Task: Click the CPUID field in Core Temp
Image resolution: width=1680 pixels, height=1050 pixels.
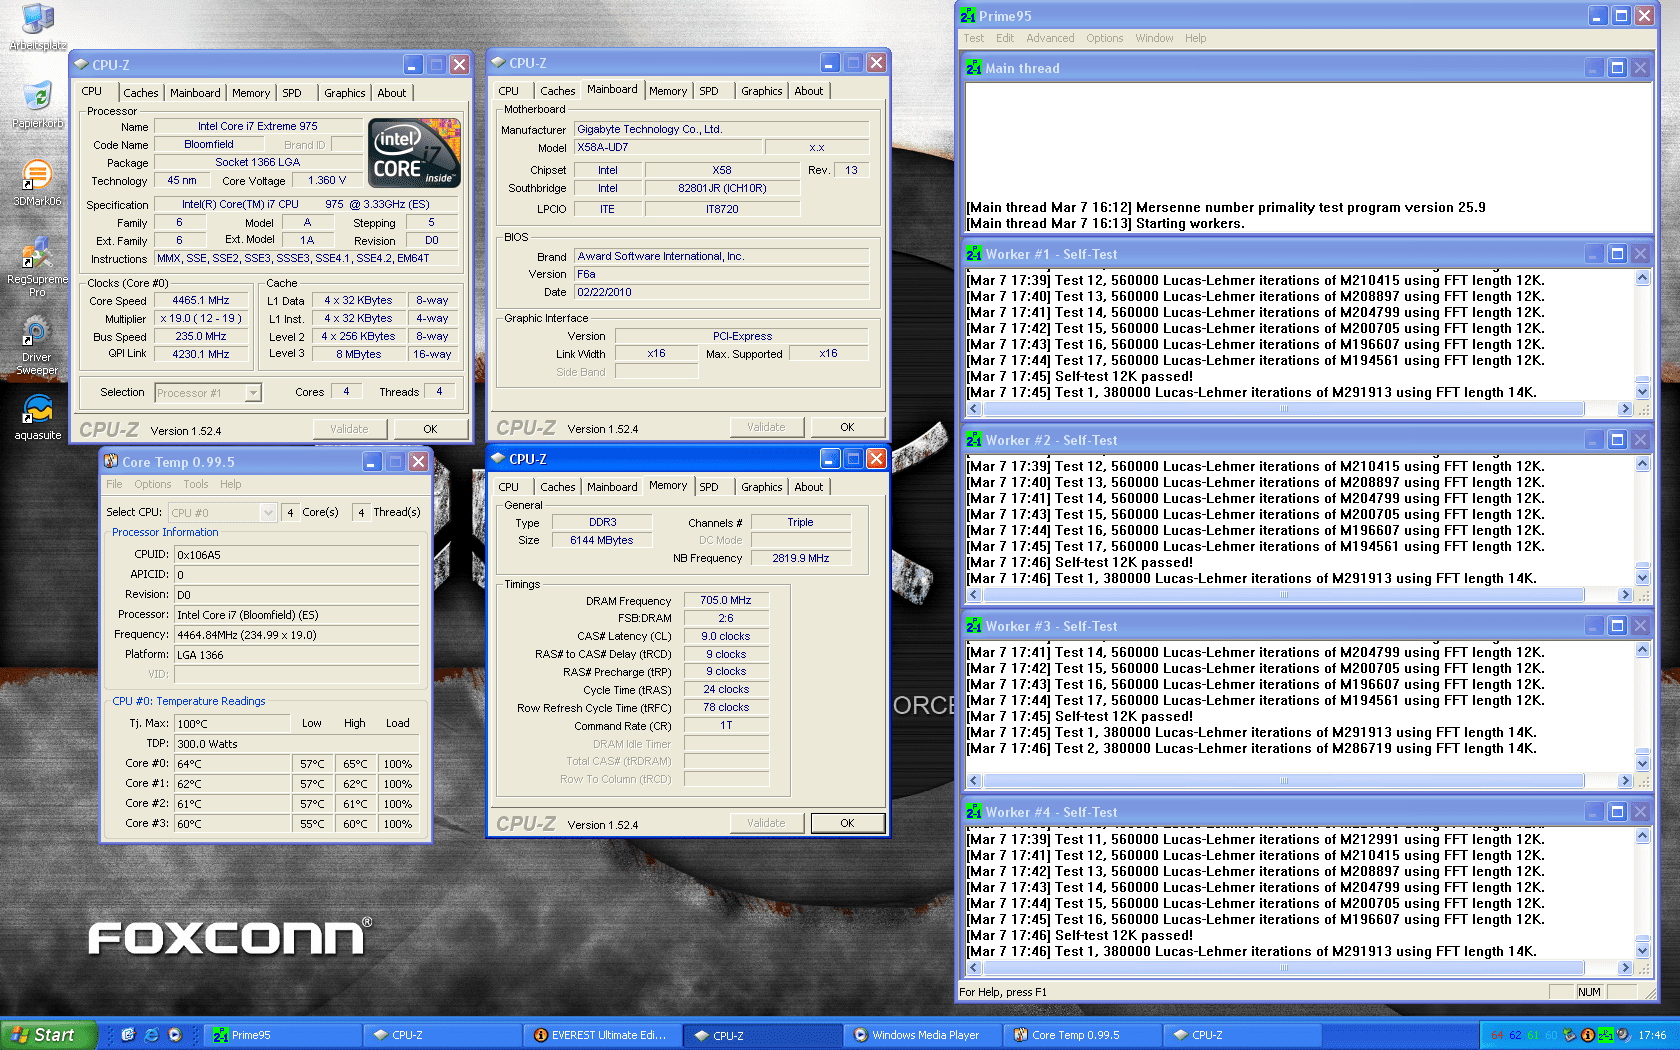Action: coord(296,554)
